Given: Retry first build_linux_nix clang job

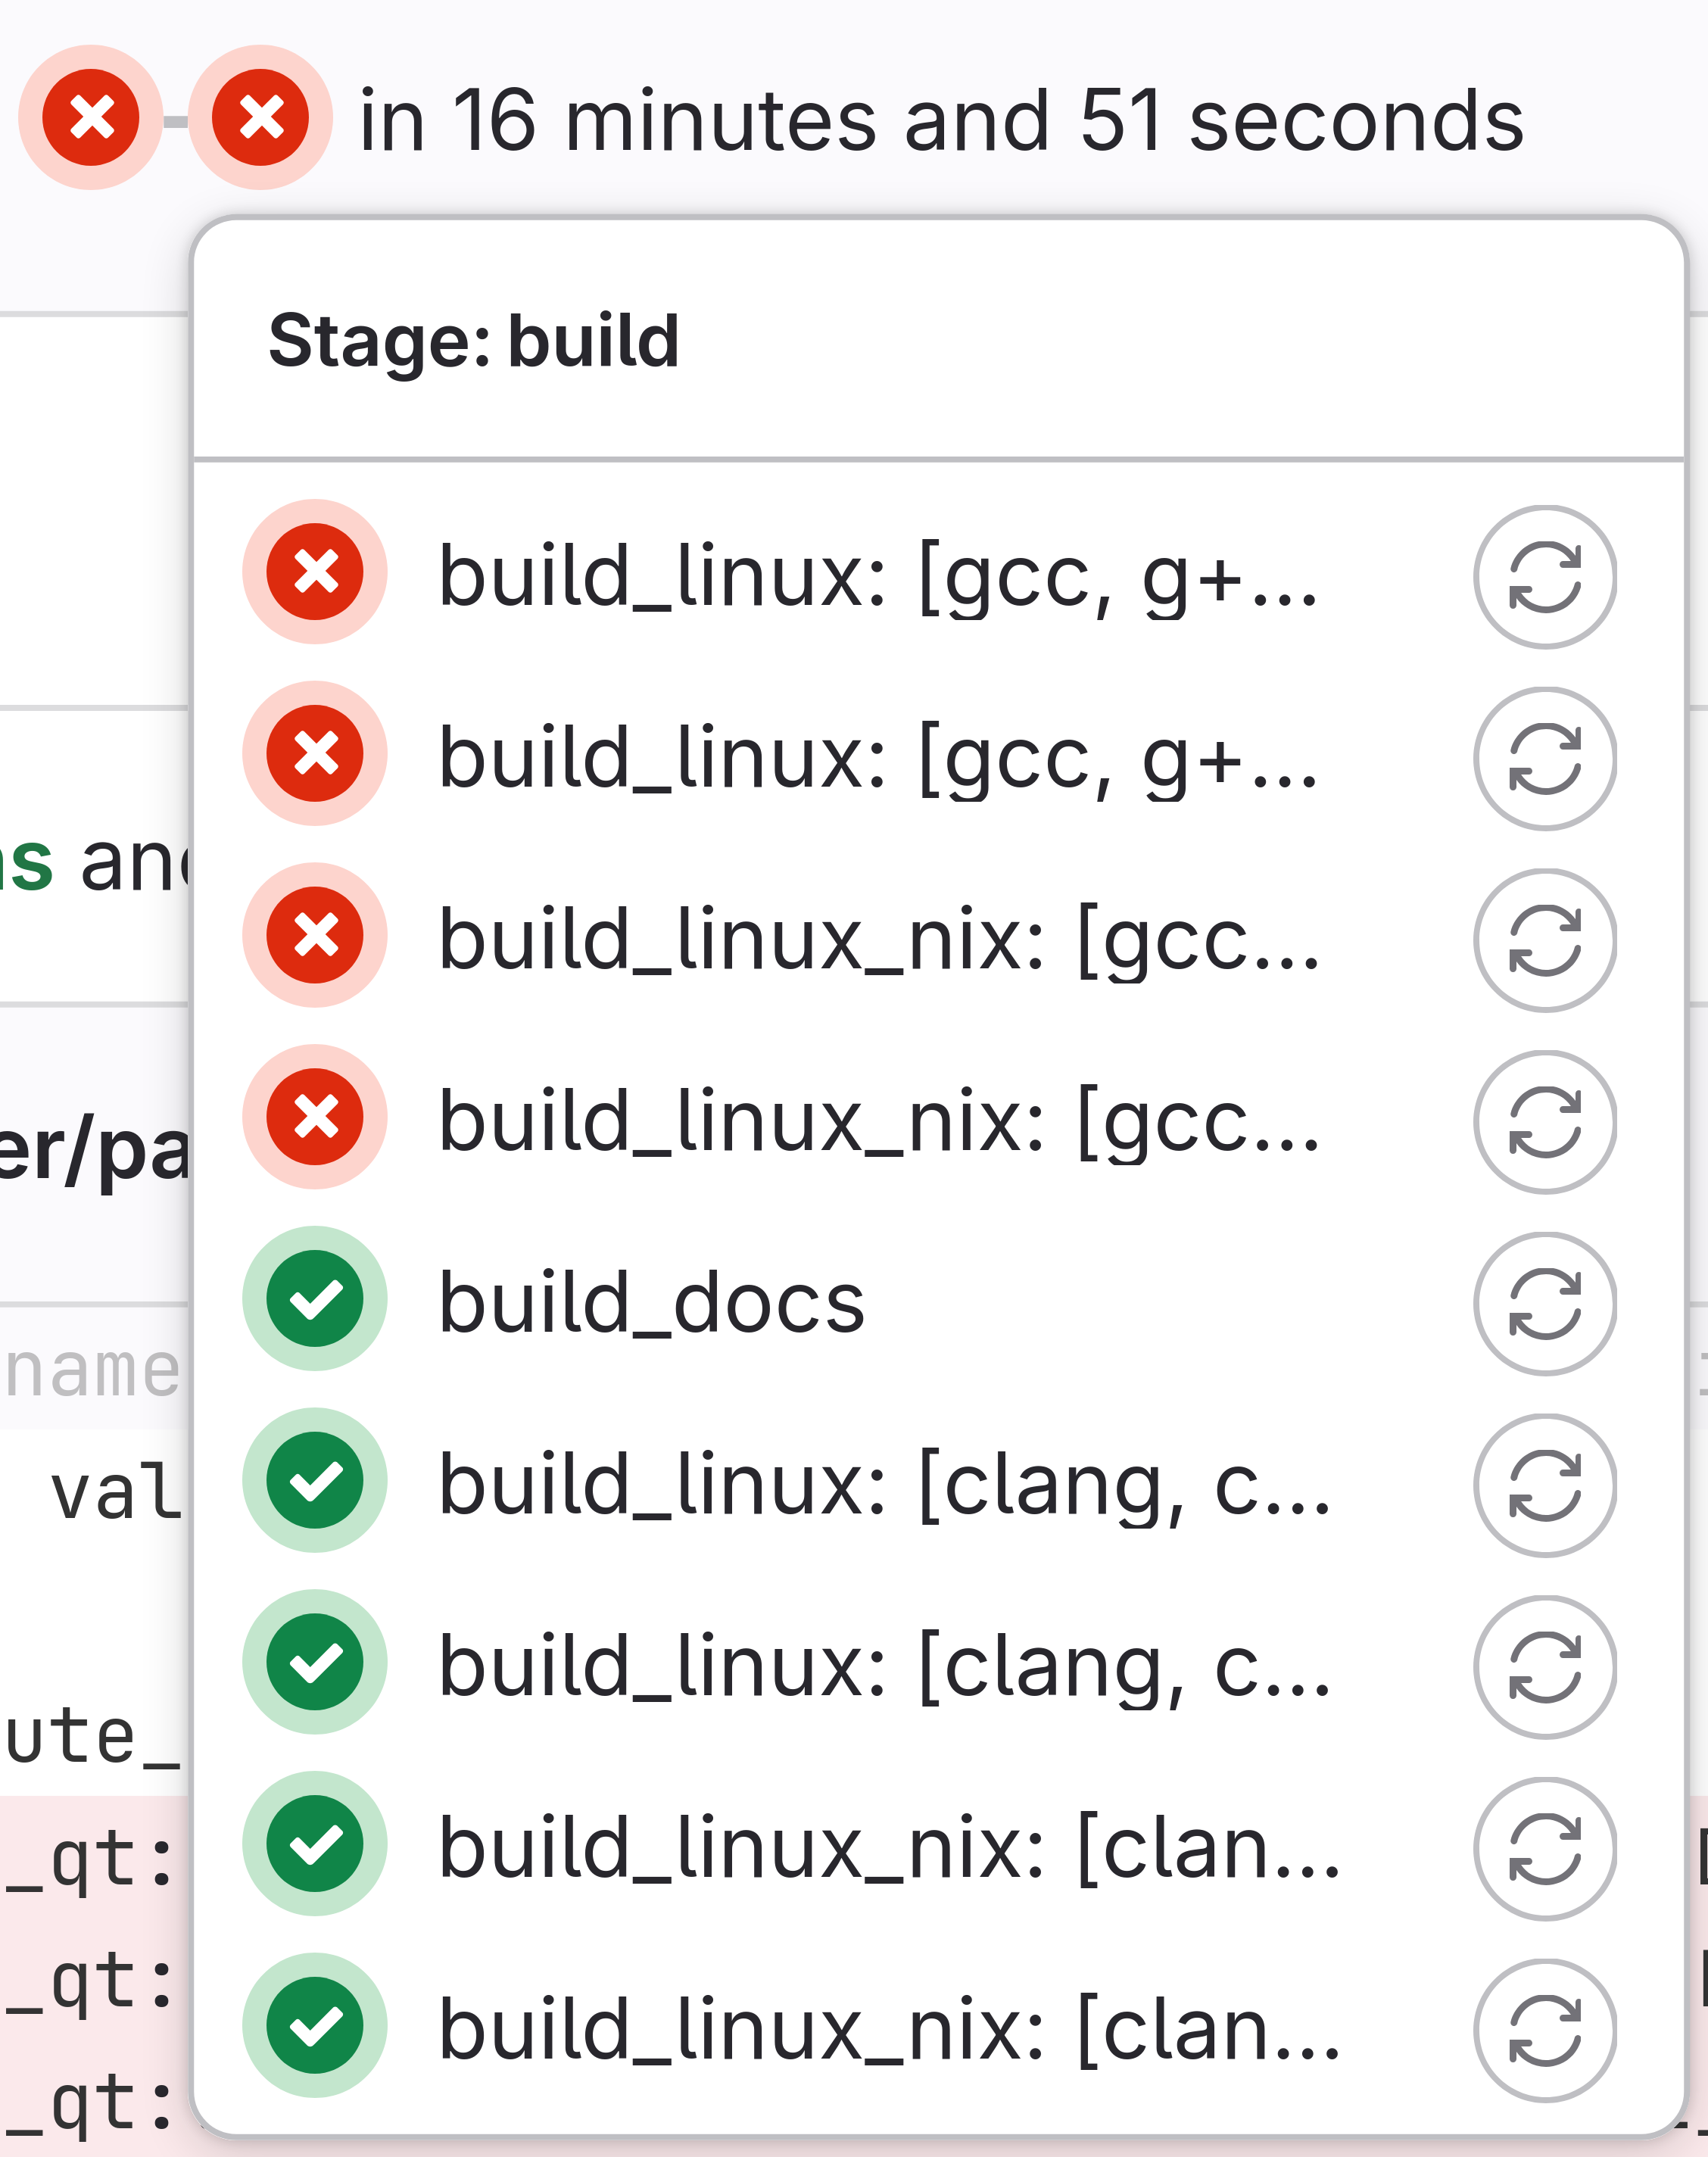Looking at the screenshot, I should coord(1544,1849).
